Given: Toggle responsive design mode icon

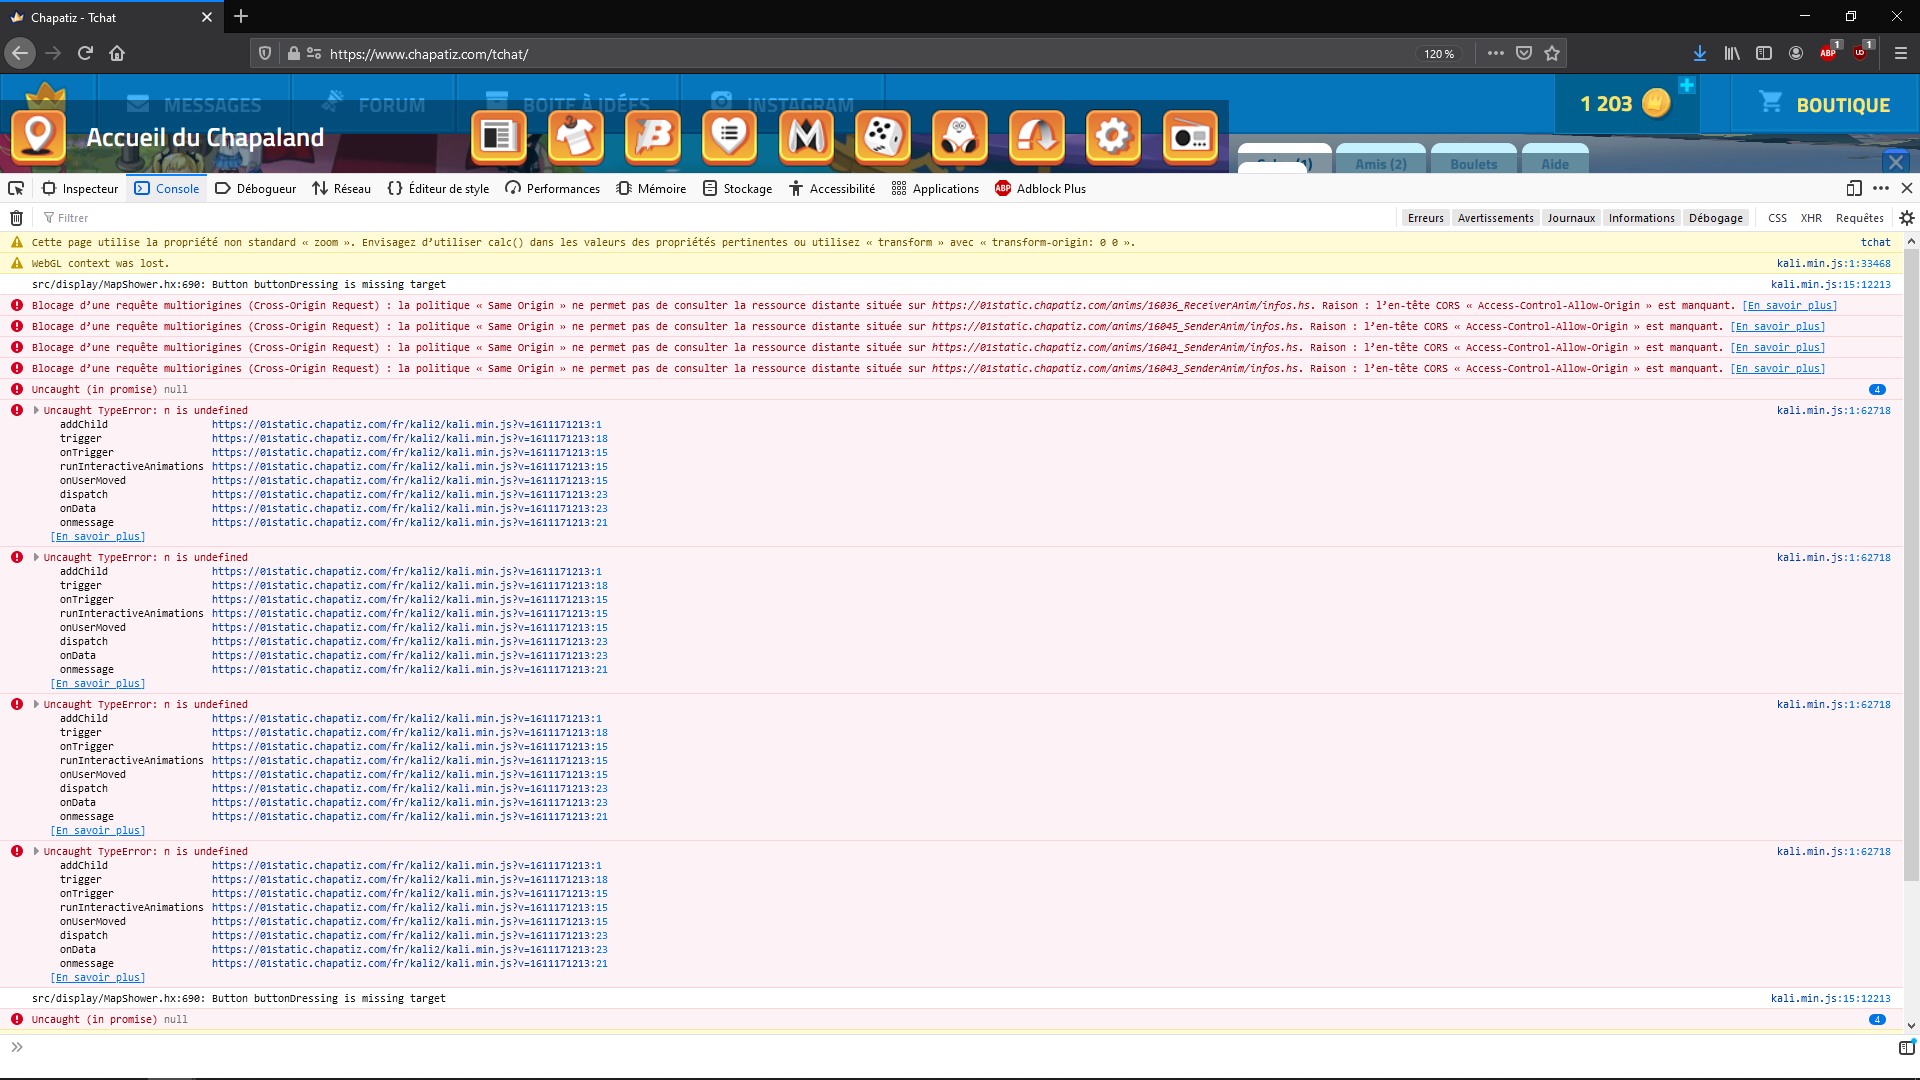Looking at the screenshot, I should point(1854,188).
